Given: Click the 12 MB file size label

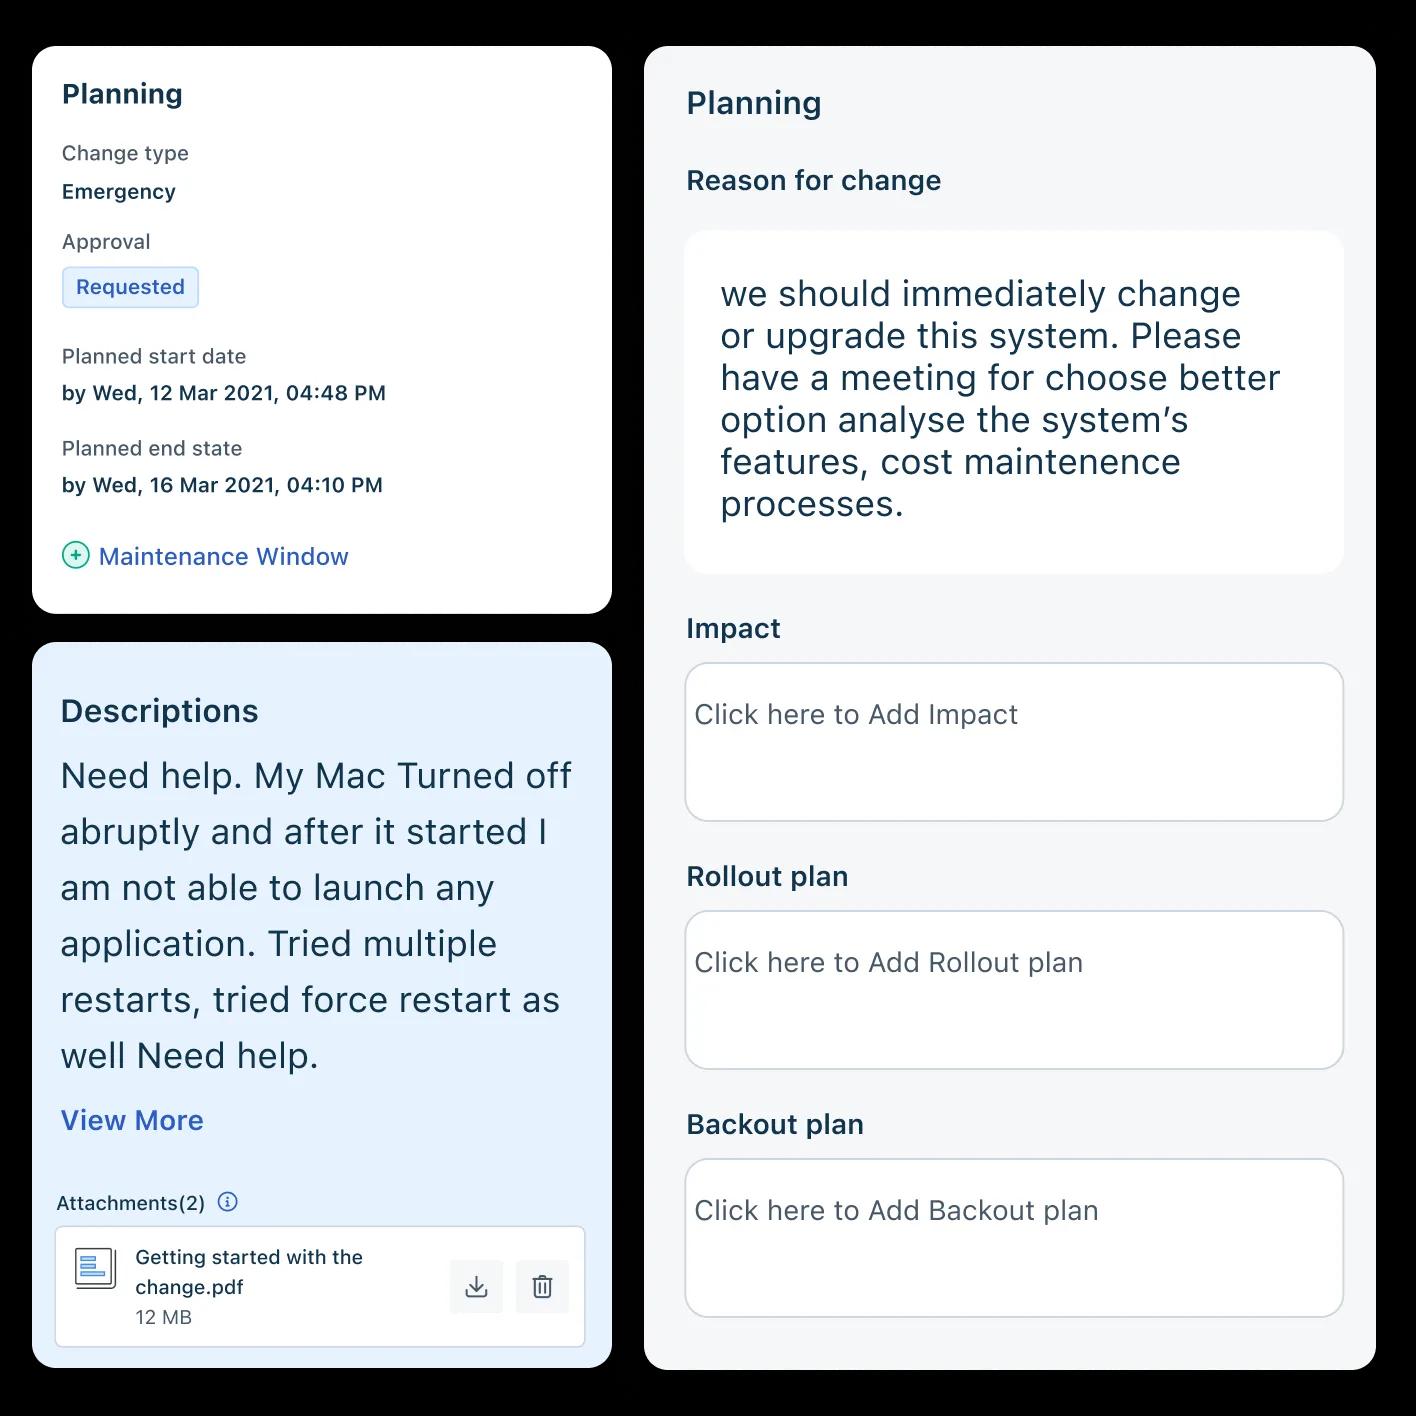Looking at the screenshot, I should (x=163, y=1317).
